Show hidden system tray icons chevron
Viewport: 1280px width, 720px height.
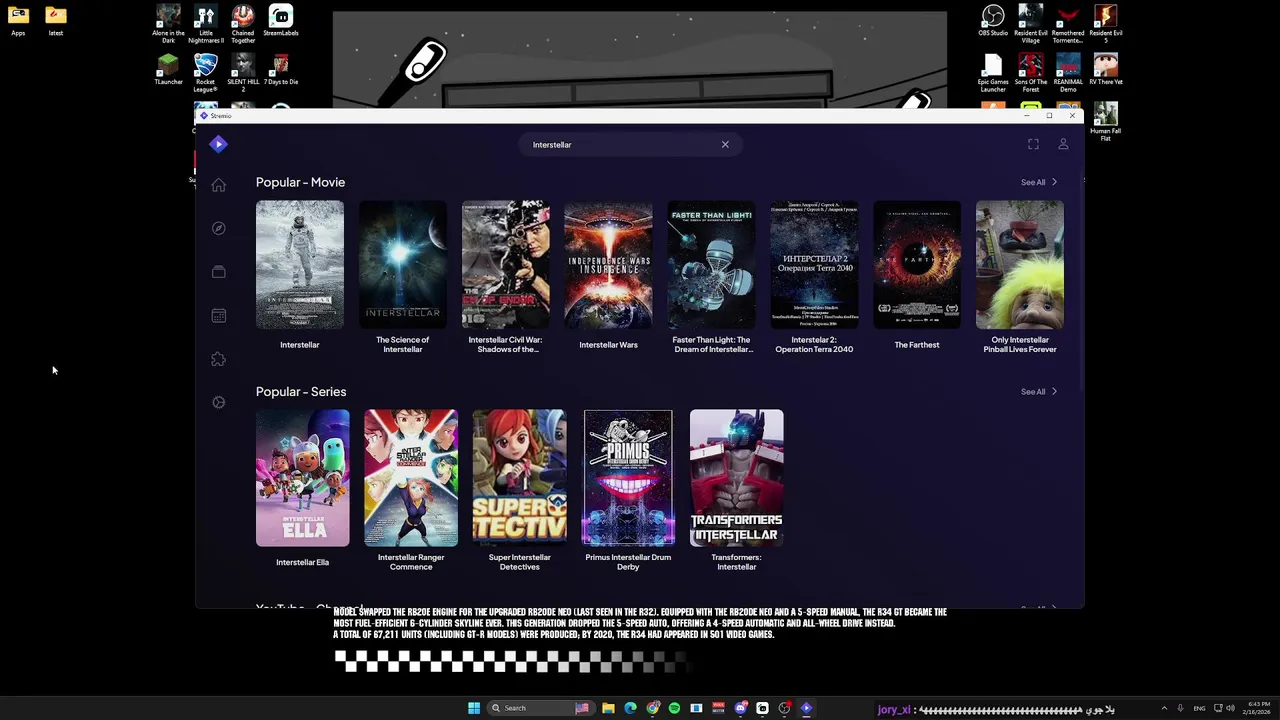pyautogui.click(x=1164, y=708)
